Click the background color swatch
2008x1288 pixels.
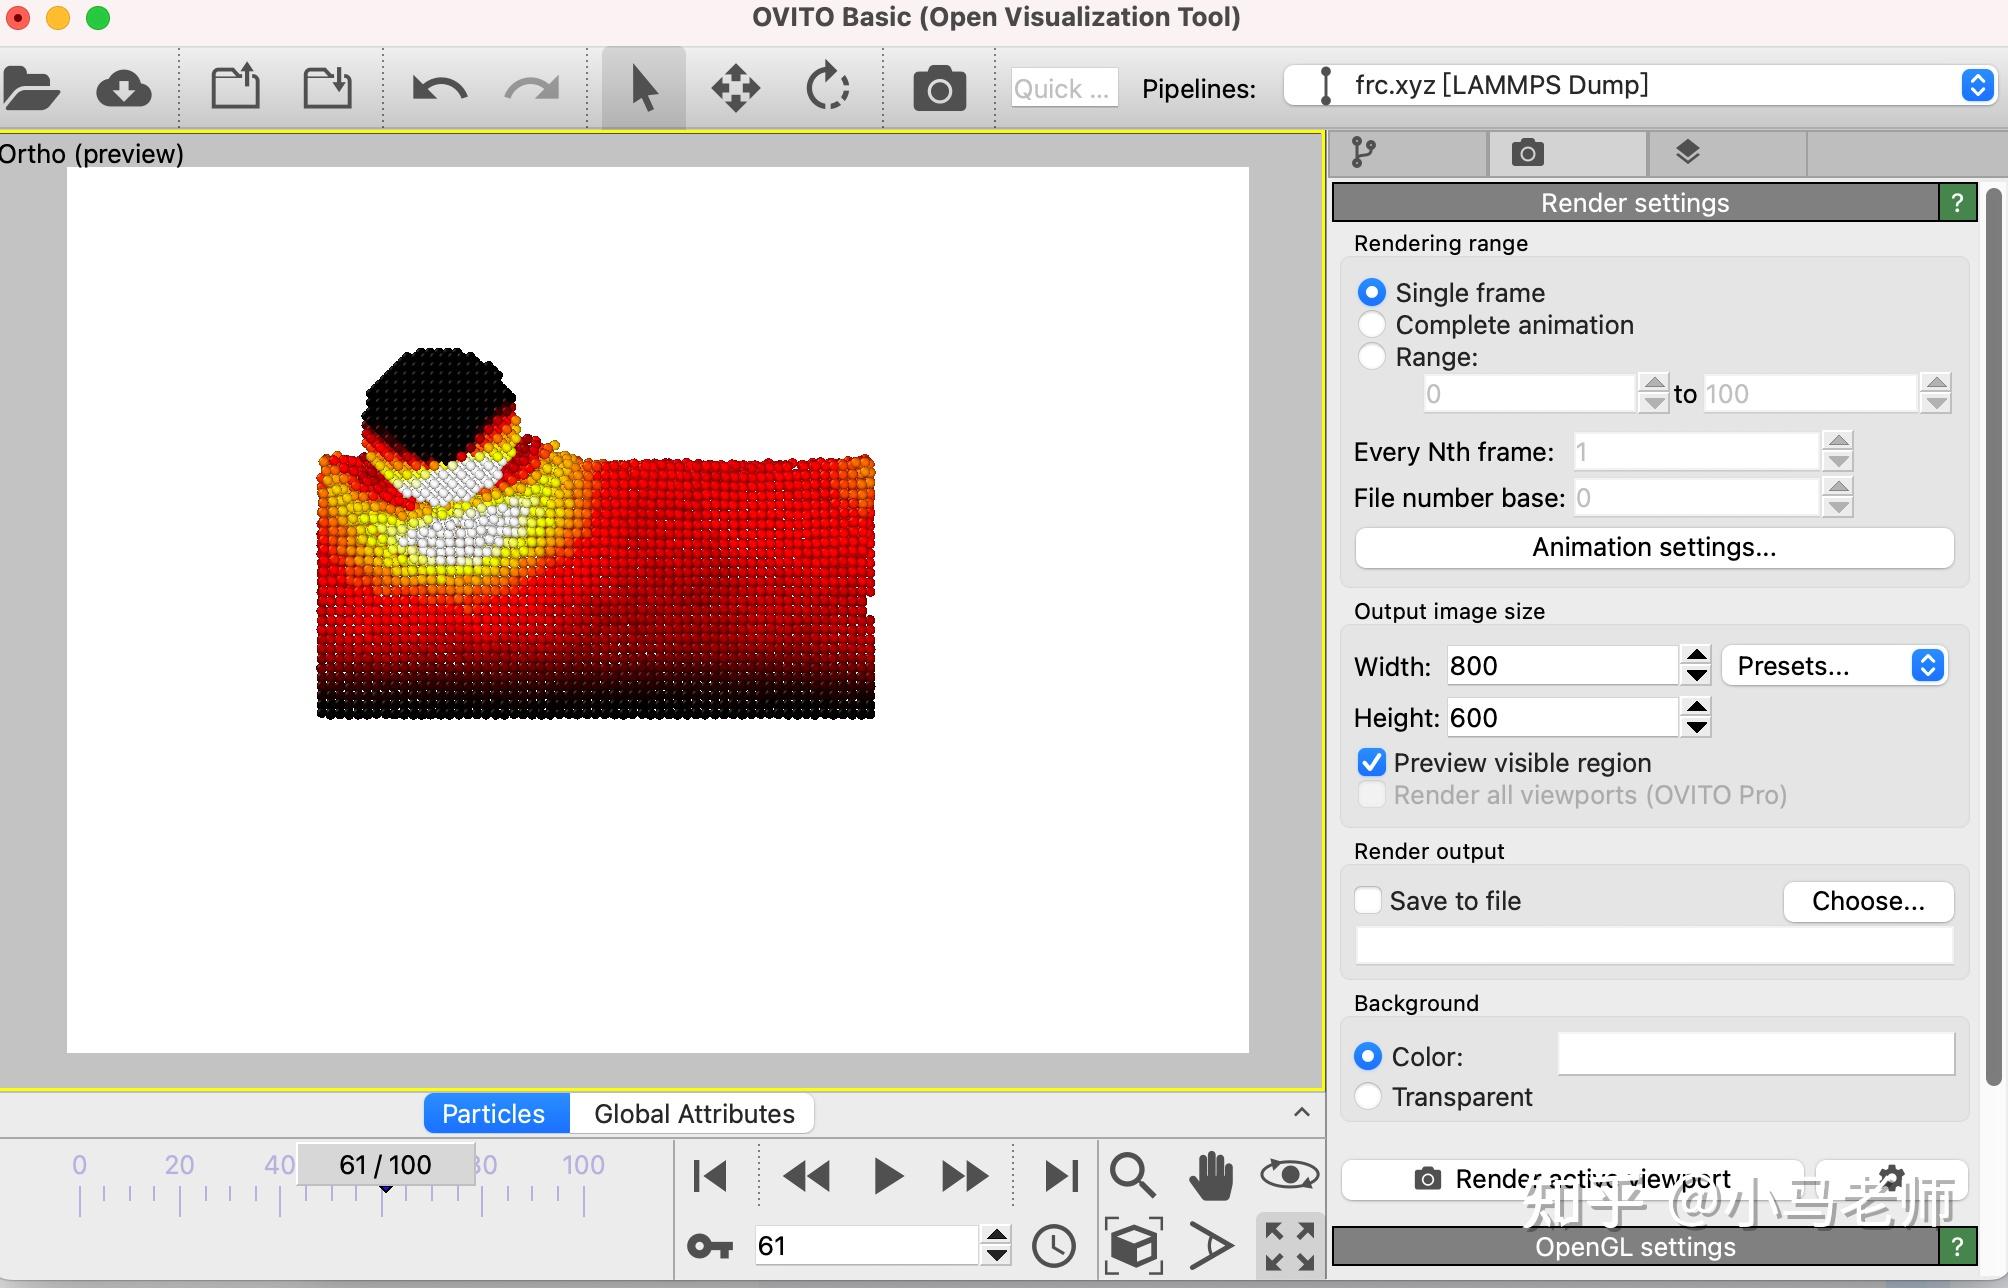tap(1755, 1054)
